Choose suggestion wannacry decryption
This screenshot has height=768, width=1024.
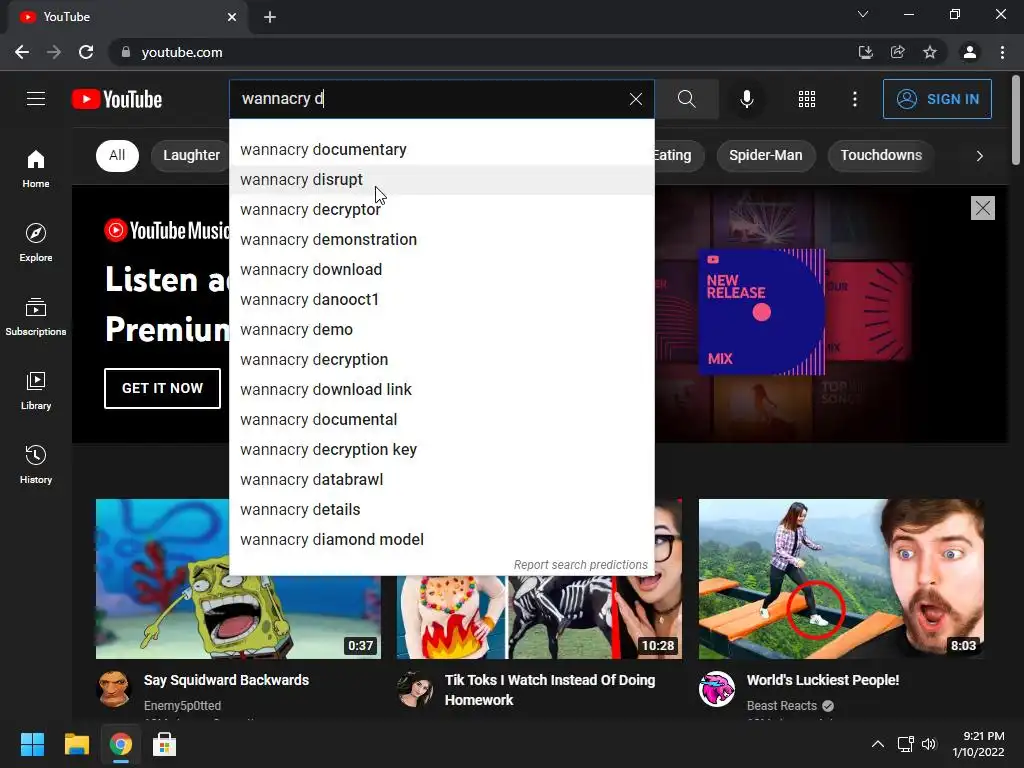click(442, 360)
